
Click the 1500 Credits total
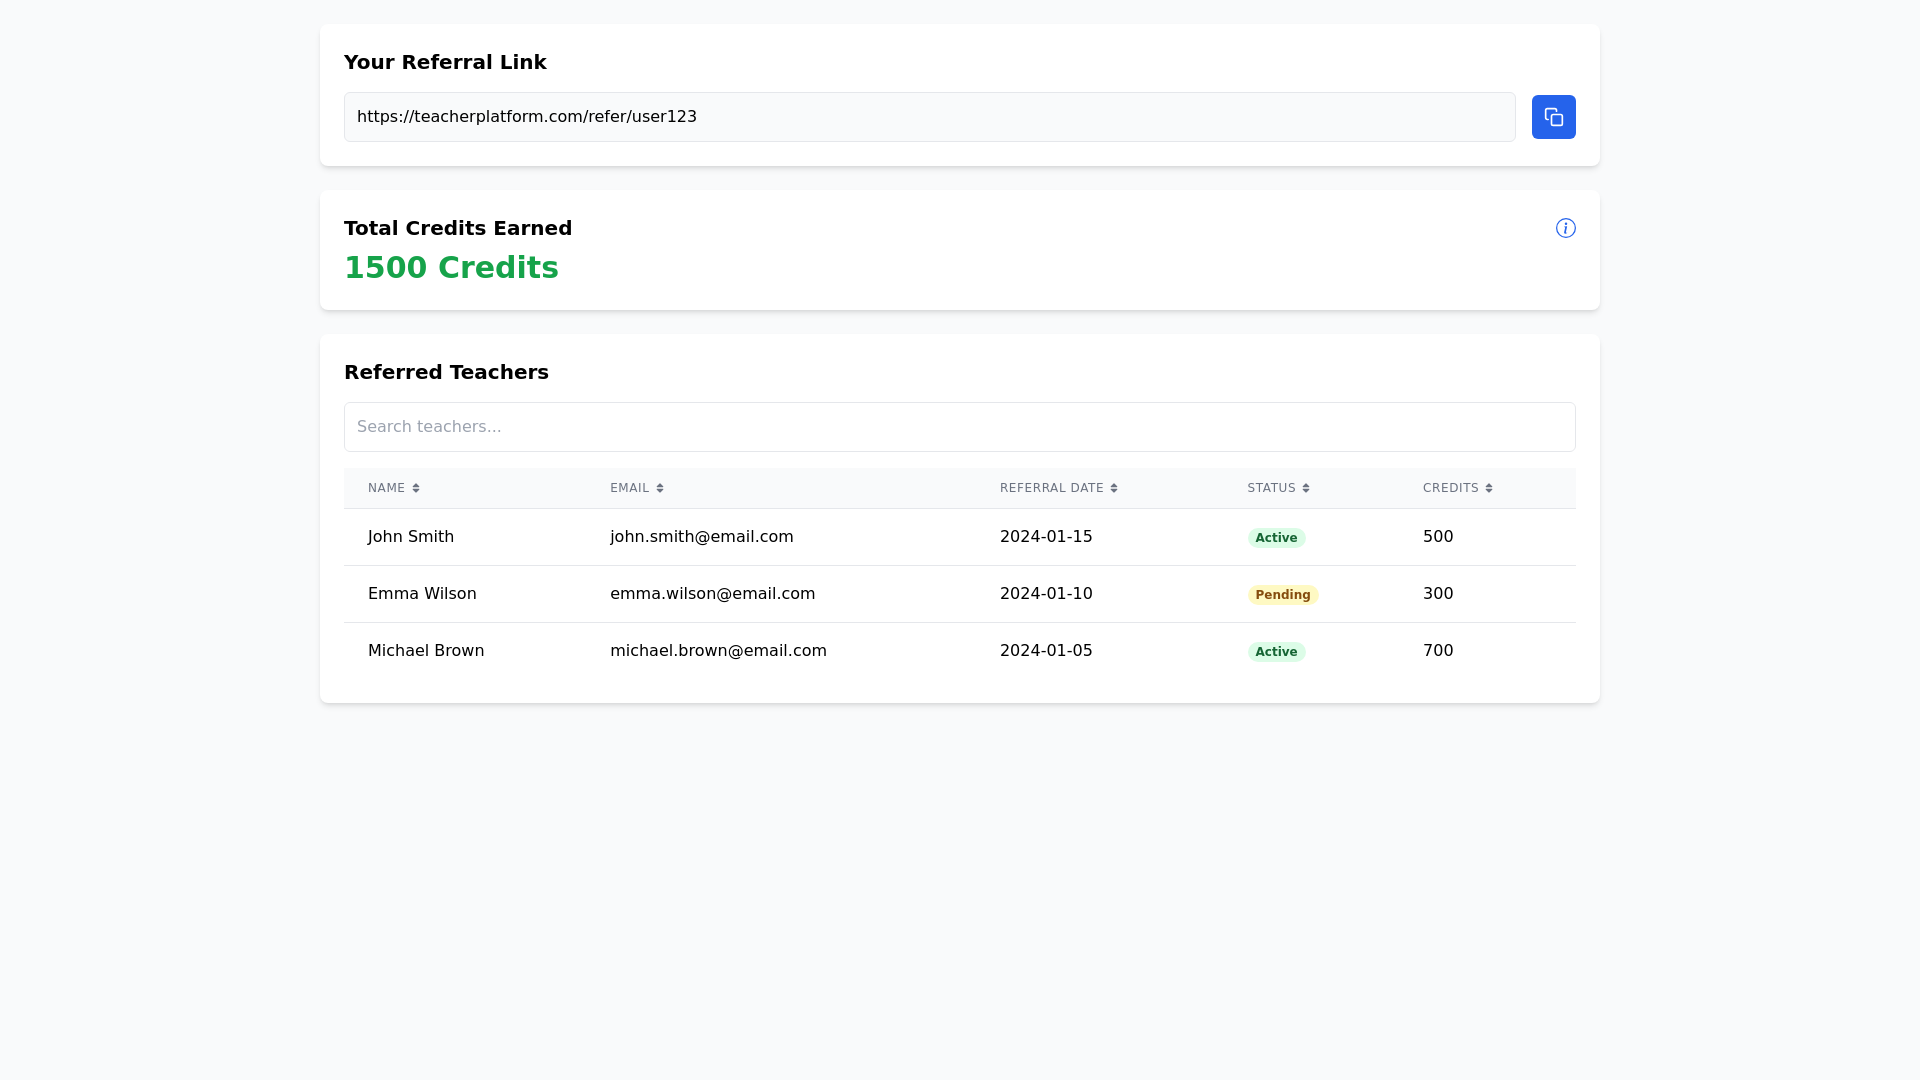pos(451,268)
